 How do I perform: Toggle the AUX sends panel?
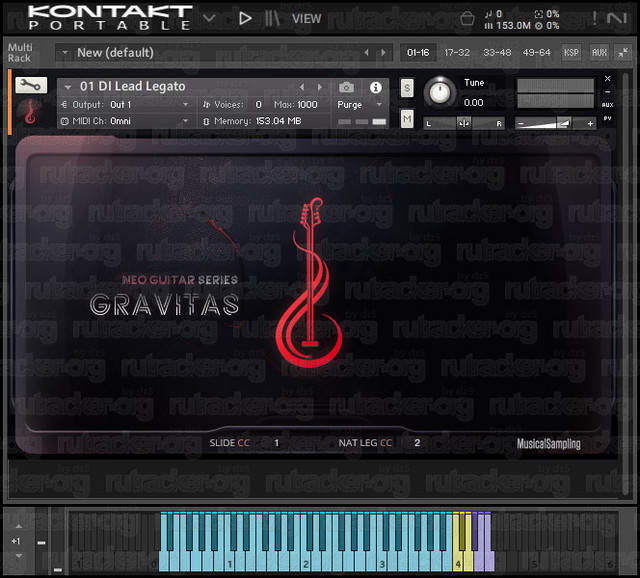coord(599,53)
